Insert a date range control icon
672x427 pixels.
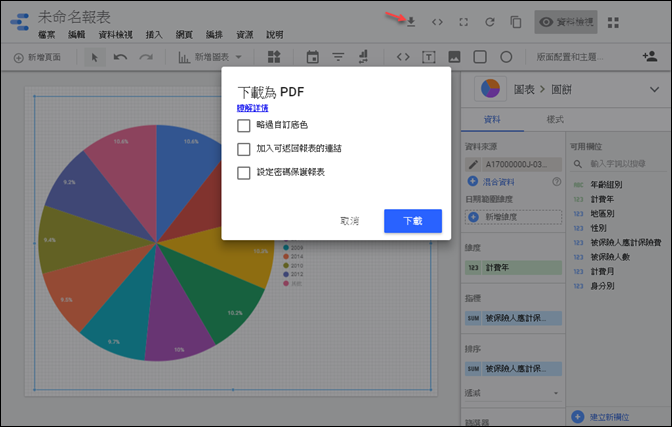pos(312,57)
